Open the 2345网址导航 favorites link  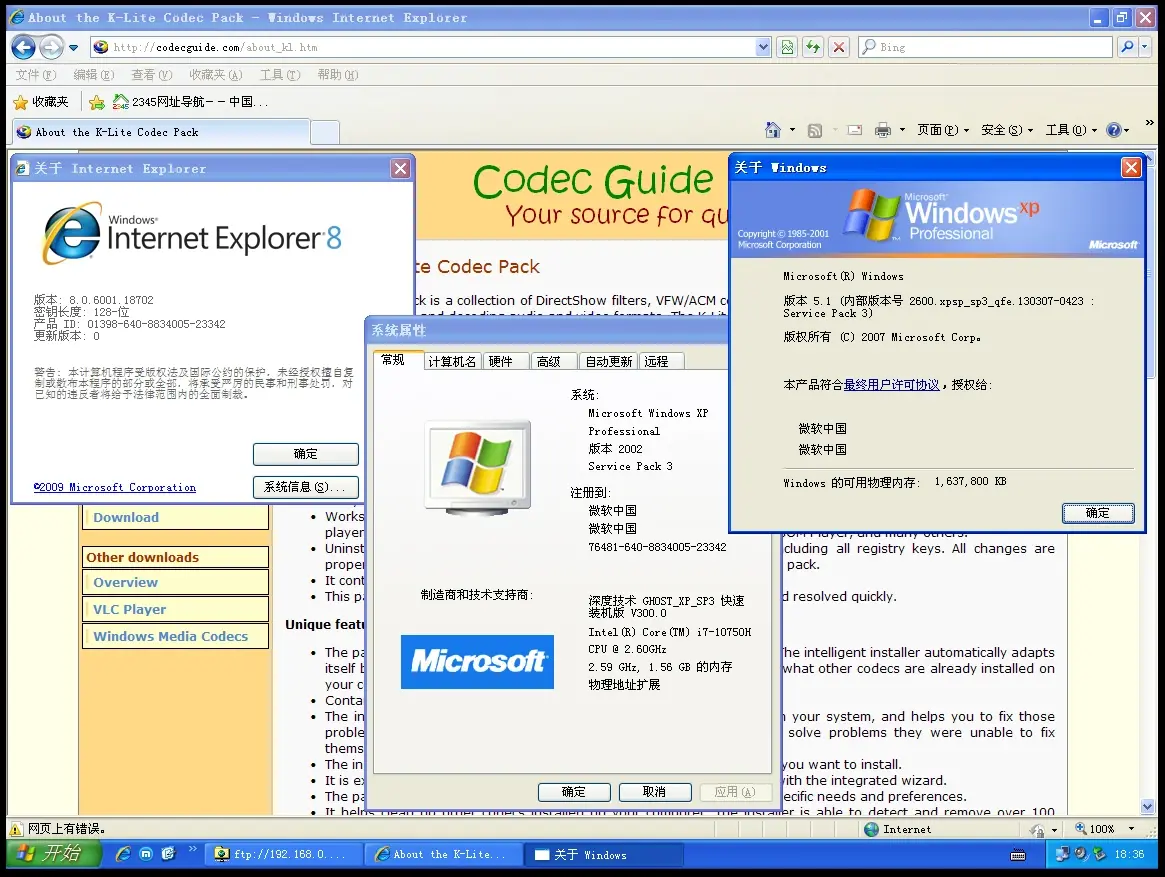(190, 102)
